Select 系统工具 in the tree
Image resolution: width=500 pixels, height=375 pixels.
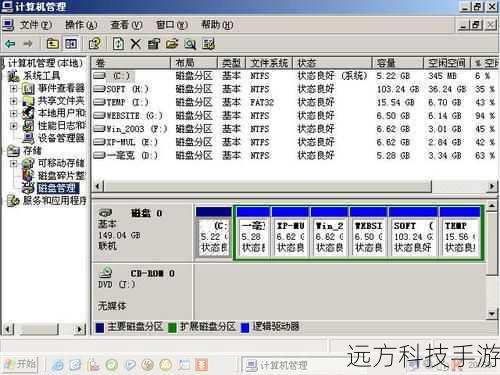tap(42, 76)
